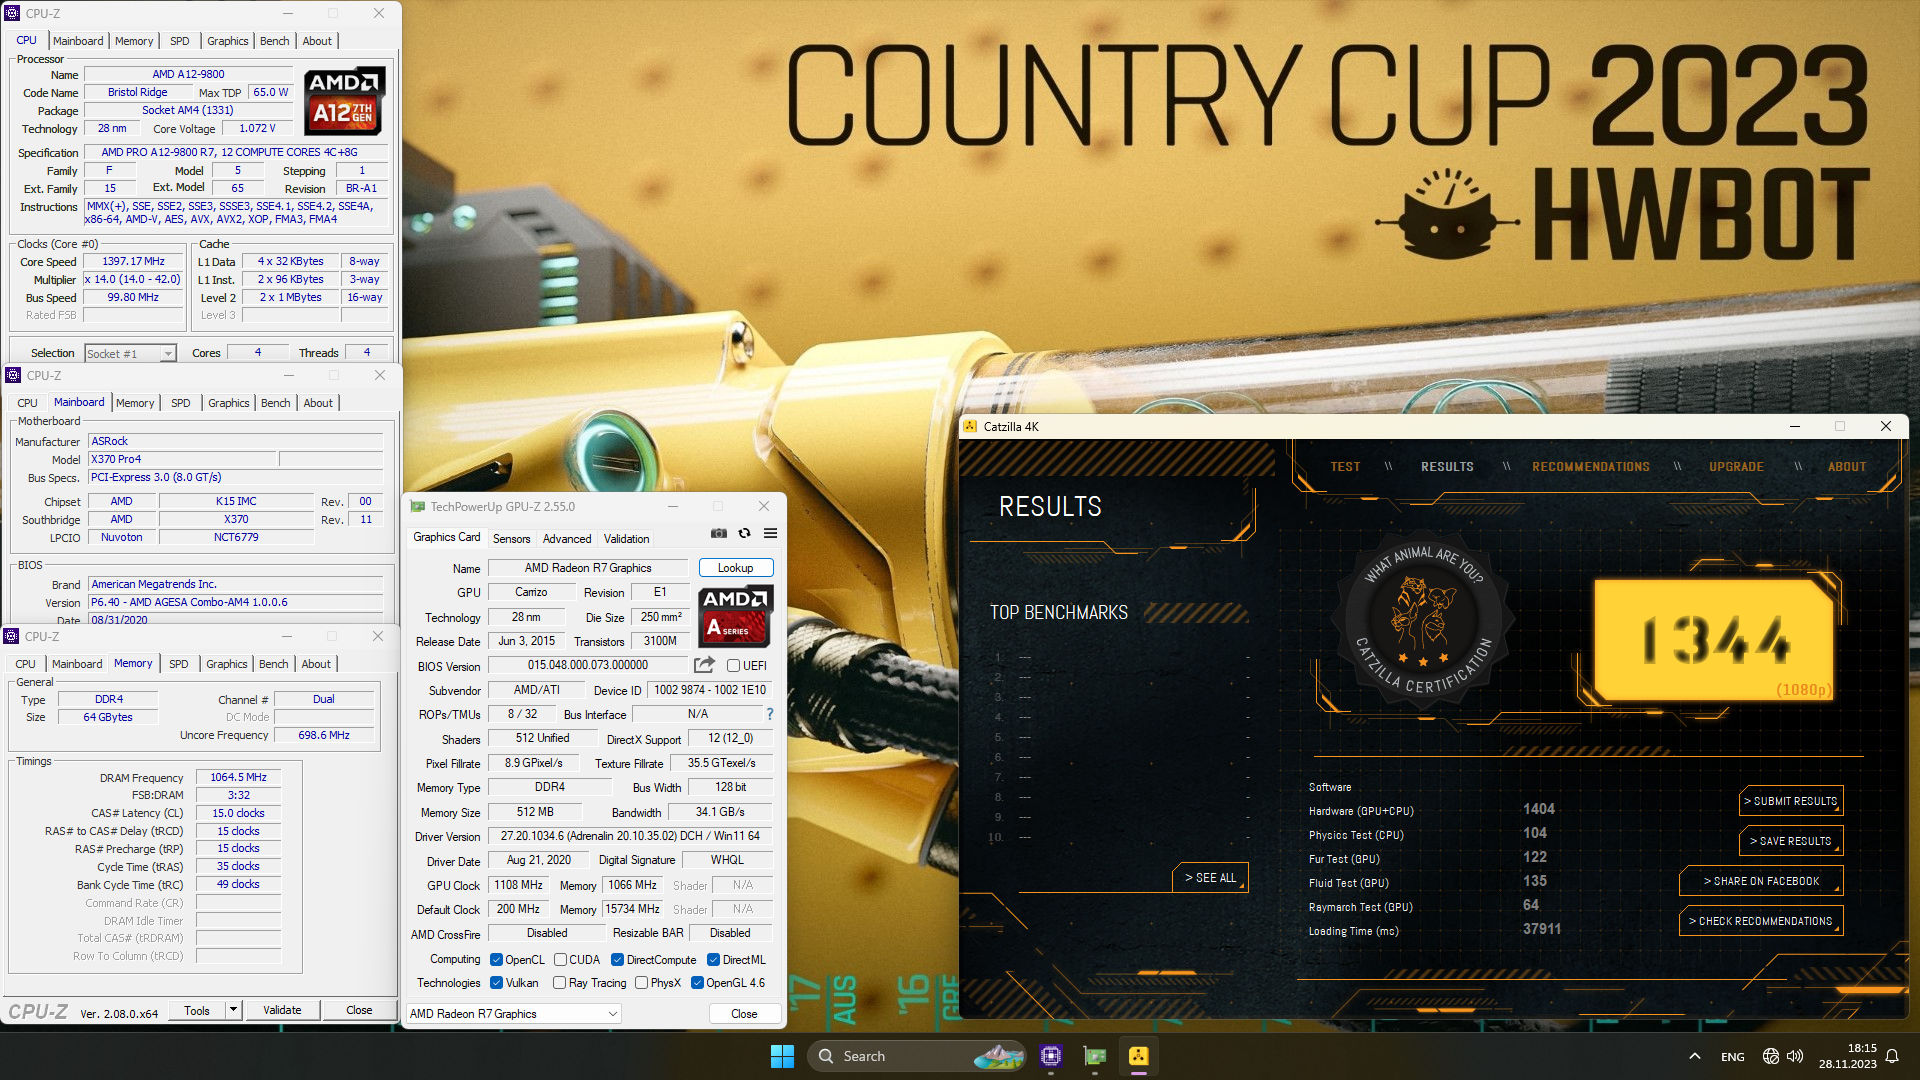Expand the CPU-Z Tools dropdown arrow
The width and height of the screenshot is (1920, 1080).
click(233, 1010)
